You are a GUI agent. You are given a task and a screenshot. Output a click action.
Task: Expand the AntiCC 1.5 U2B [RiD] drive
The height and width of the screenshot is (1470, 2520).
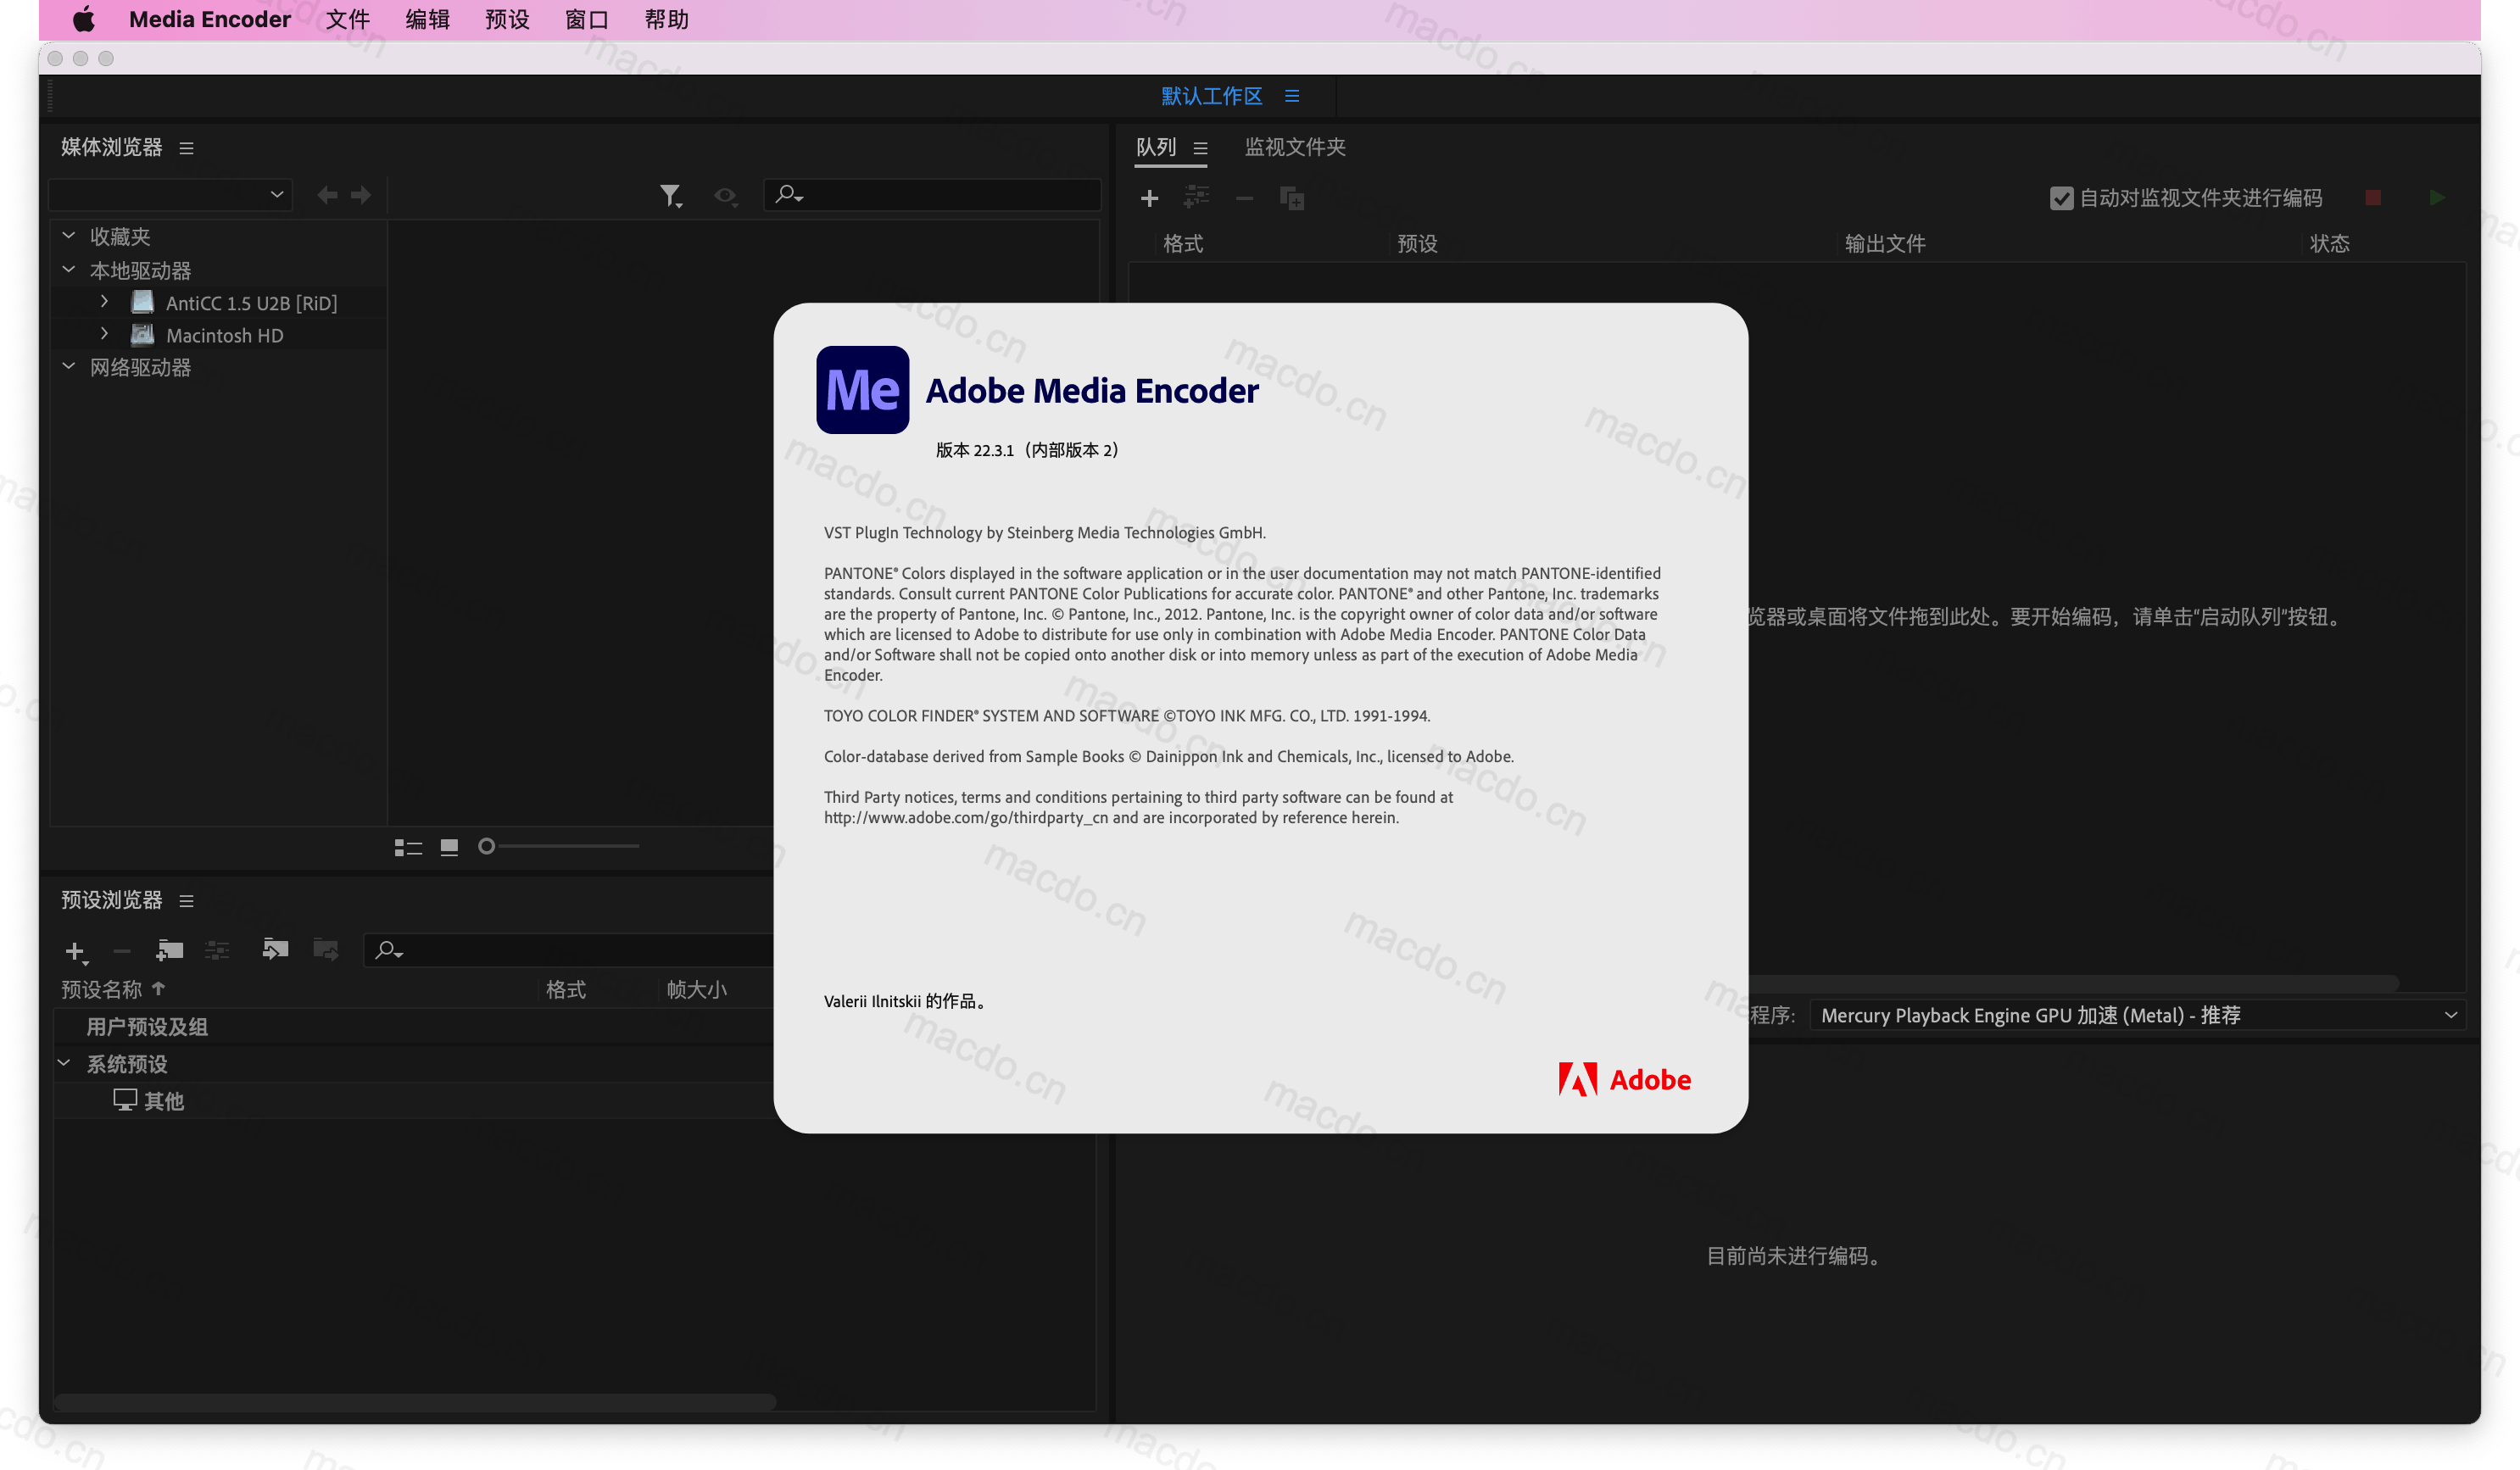coord(104,301)
